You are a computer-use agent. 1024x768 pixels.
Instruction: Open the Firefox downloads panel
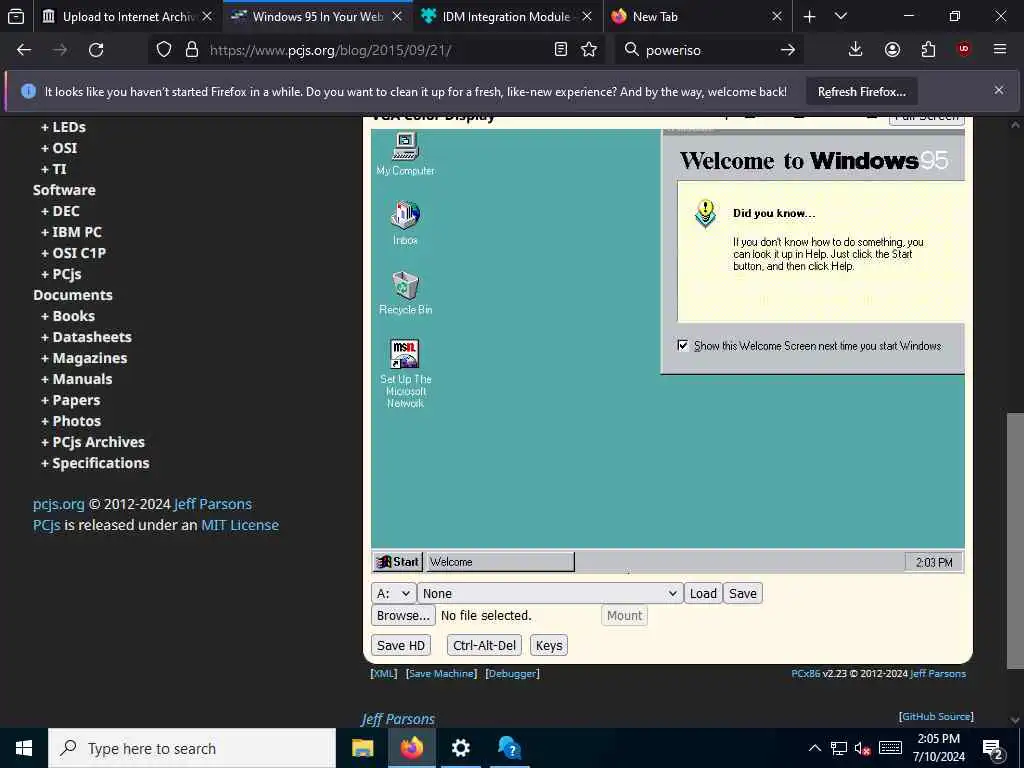pos(856,50)
